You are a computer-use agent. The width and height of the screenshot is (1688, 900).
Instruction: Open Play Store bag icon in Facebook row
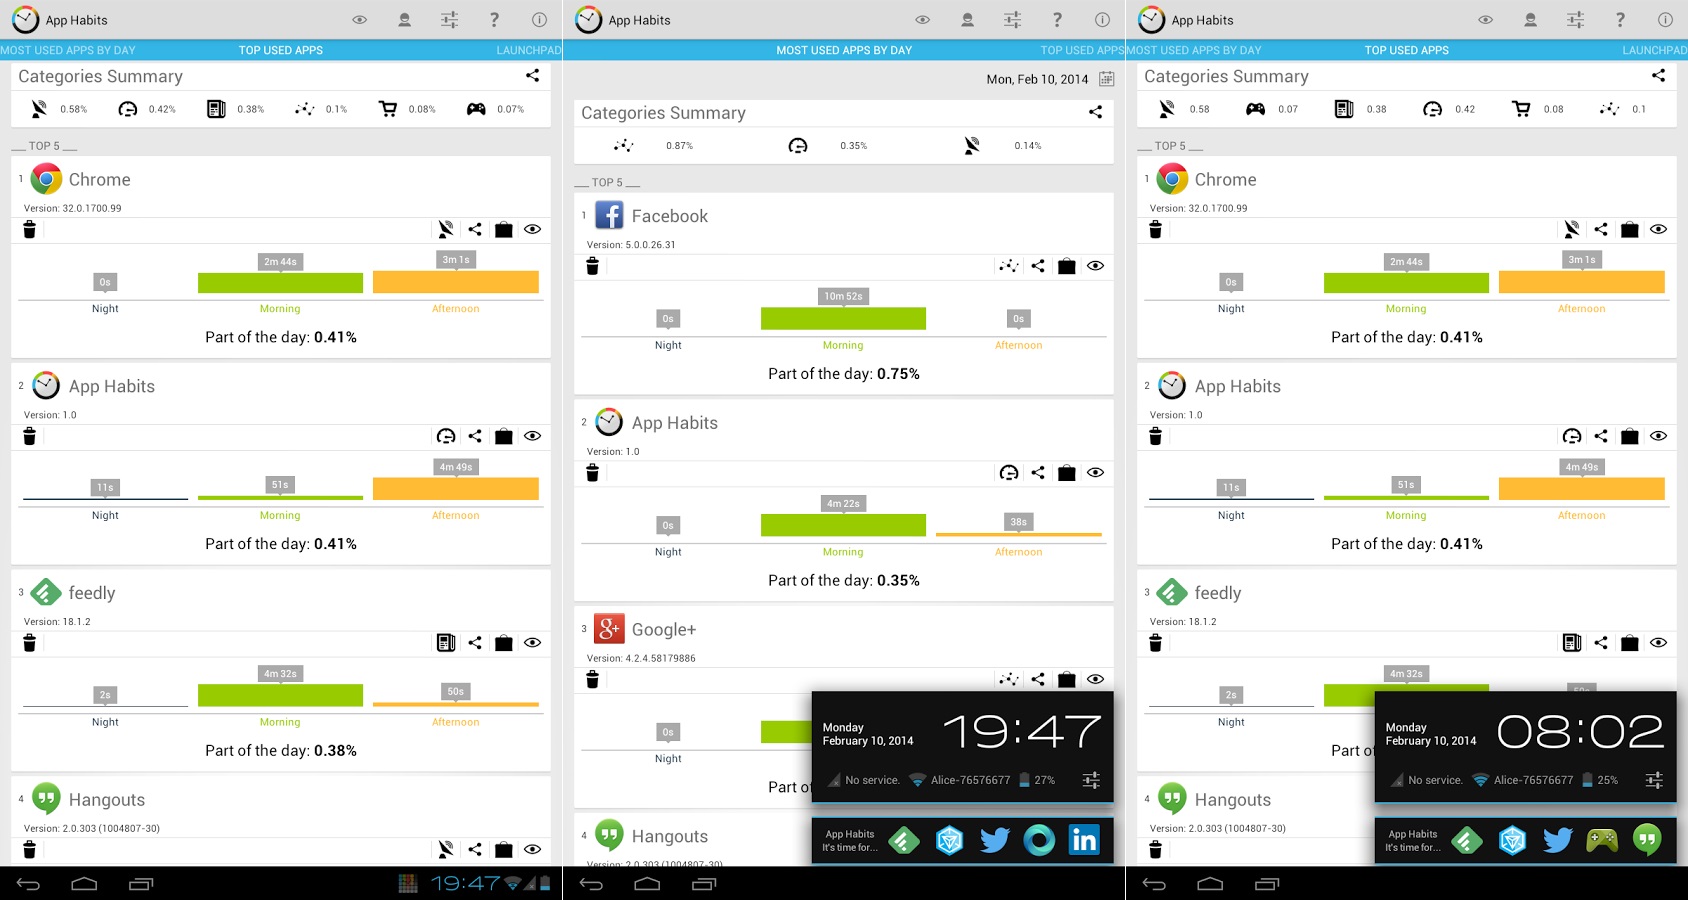[1067, 266]
